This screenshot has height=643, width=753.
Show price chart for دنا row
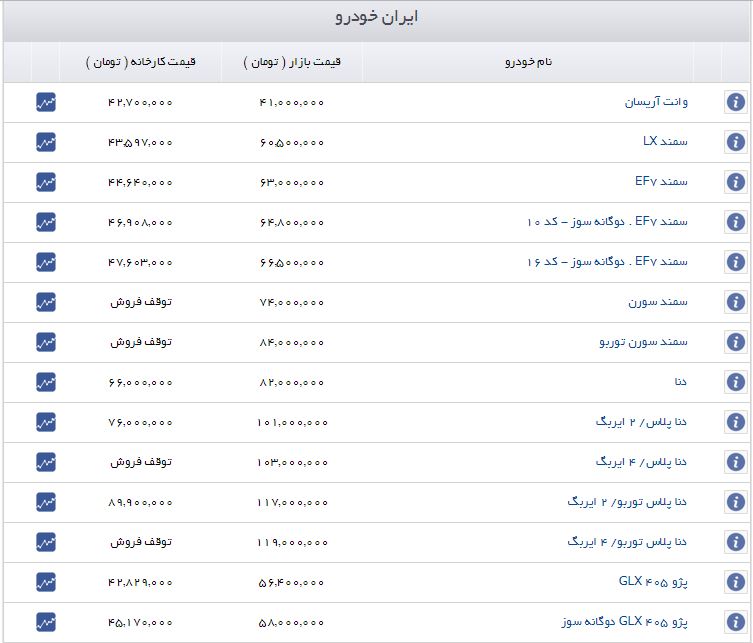46,382
